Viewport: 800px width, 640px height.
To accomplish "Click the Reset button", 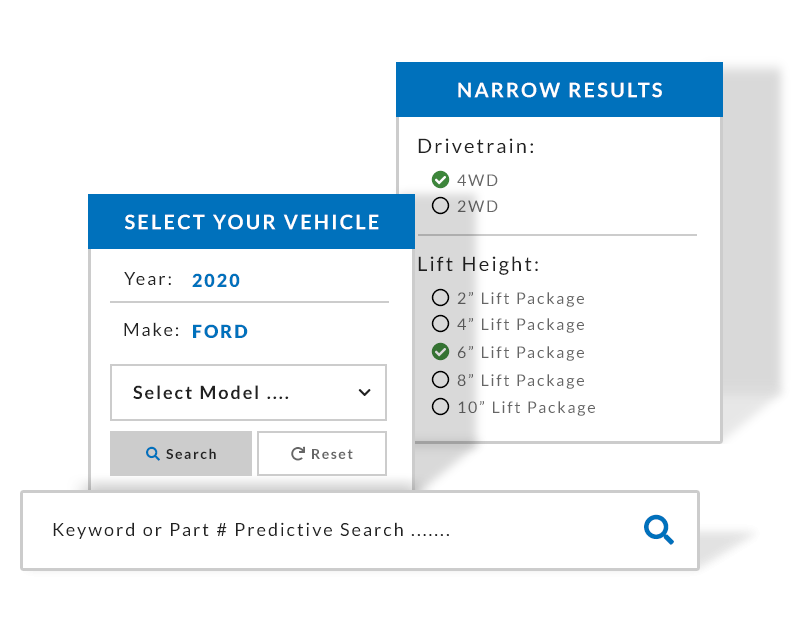I will 322,453.
